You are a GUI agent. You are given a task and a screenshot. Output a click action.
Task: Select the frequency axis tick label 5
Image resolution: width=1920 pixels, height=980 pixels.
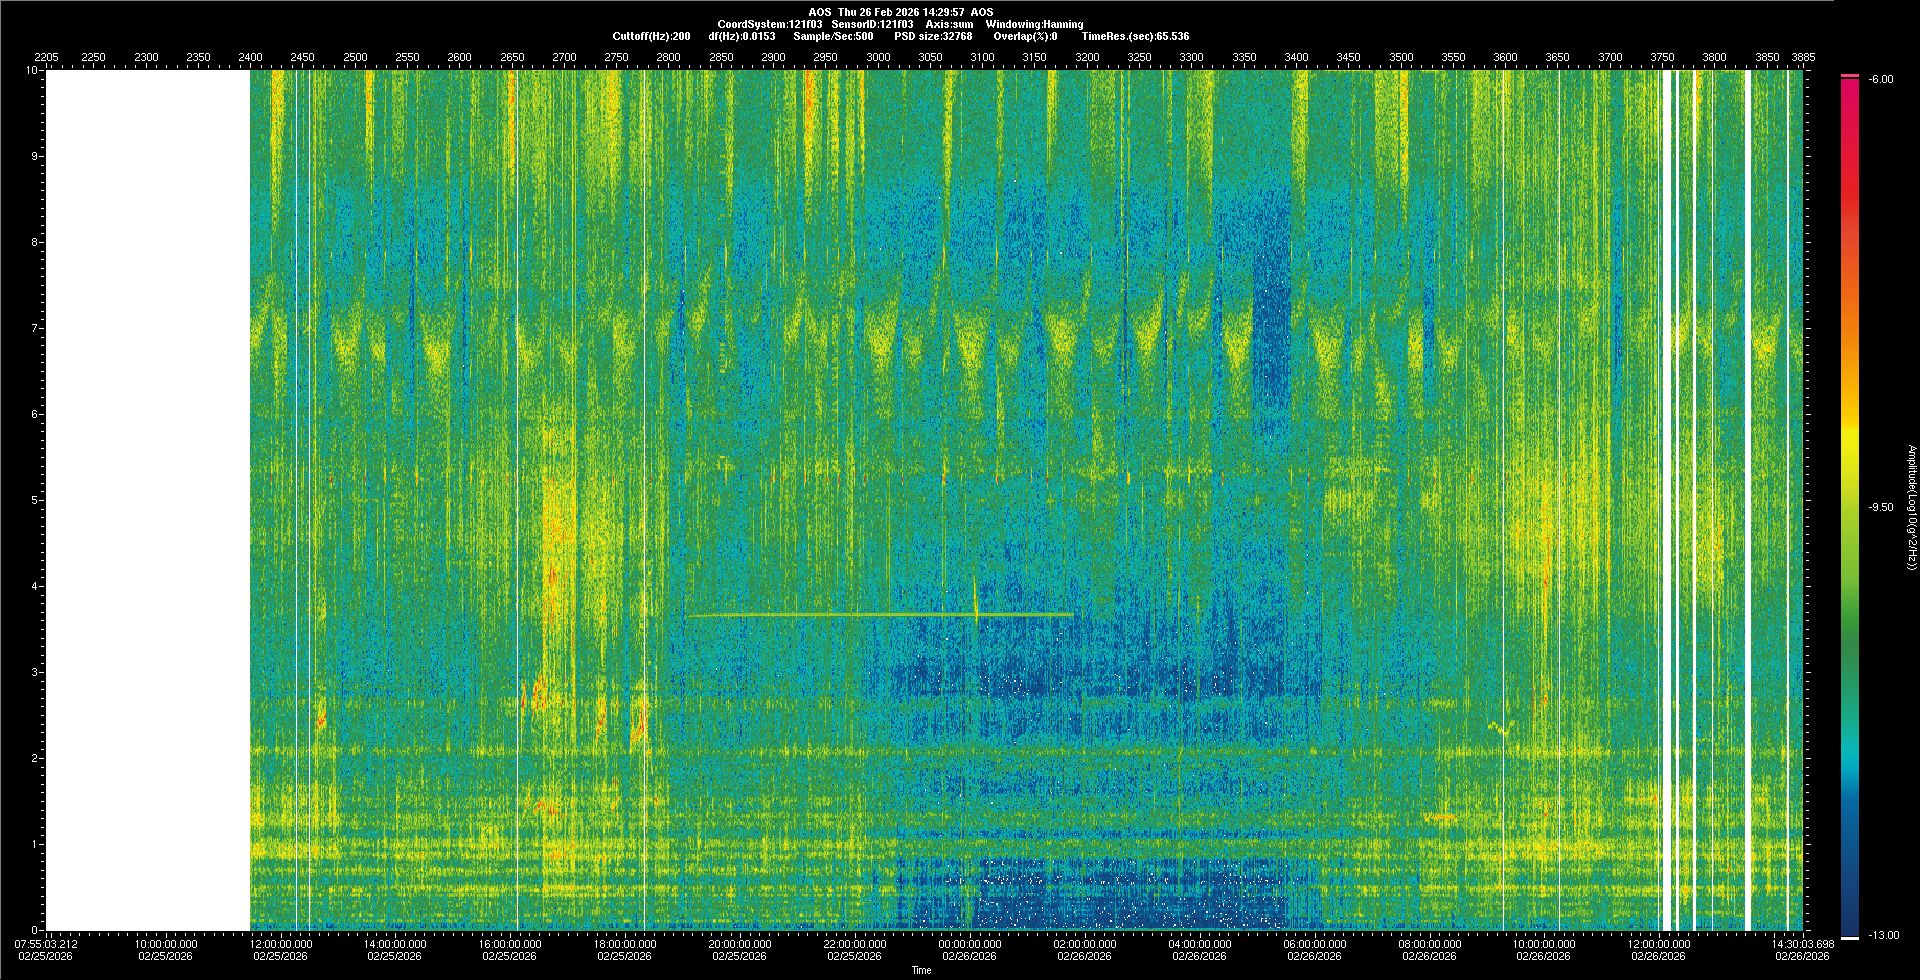[x=36, y=501]
